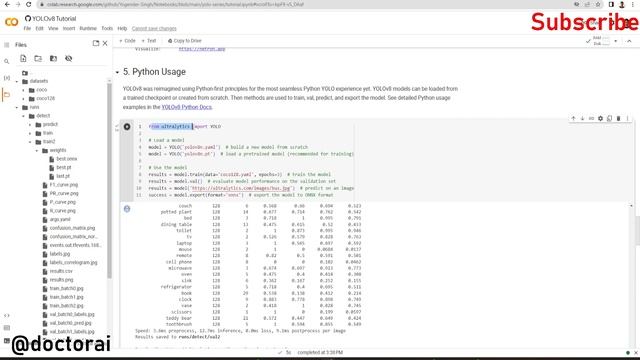Toggle show hidden files eye icon
This screenshot has width=640, height=360.
(x=69, y=58)
